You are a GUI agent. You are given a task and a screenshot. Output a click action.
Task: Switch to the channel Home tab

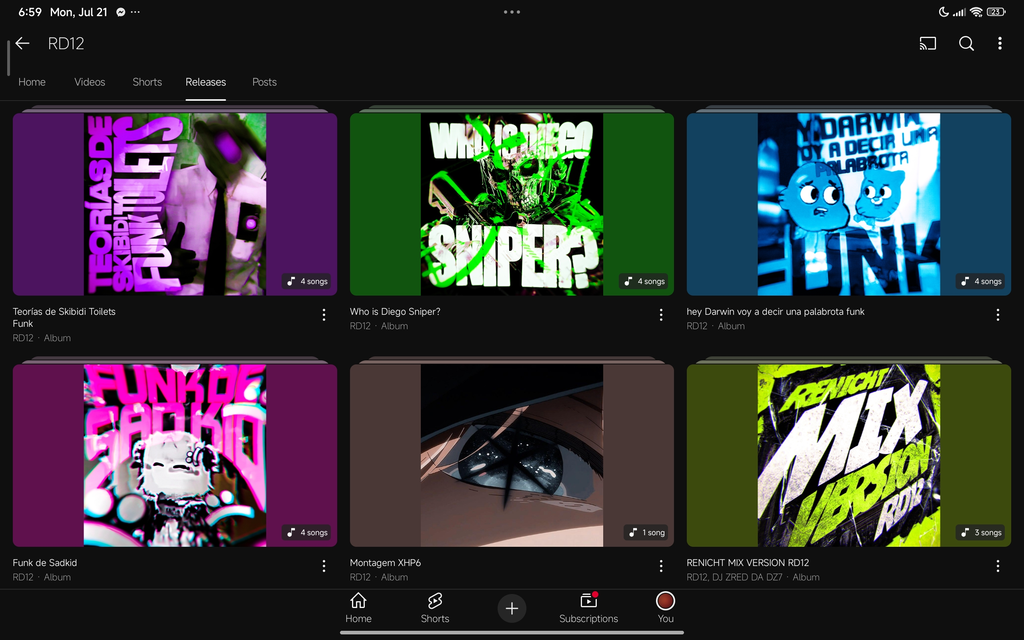(32, 82)
